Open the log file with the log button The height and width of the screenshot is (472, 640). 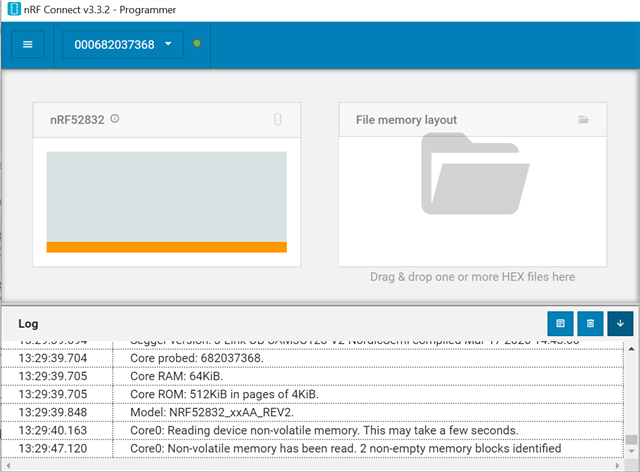pos(560,323)
